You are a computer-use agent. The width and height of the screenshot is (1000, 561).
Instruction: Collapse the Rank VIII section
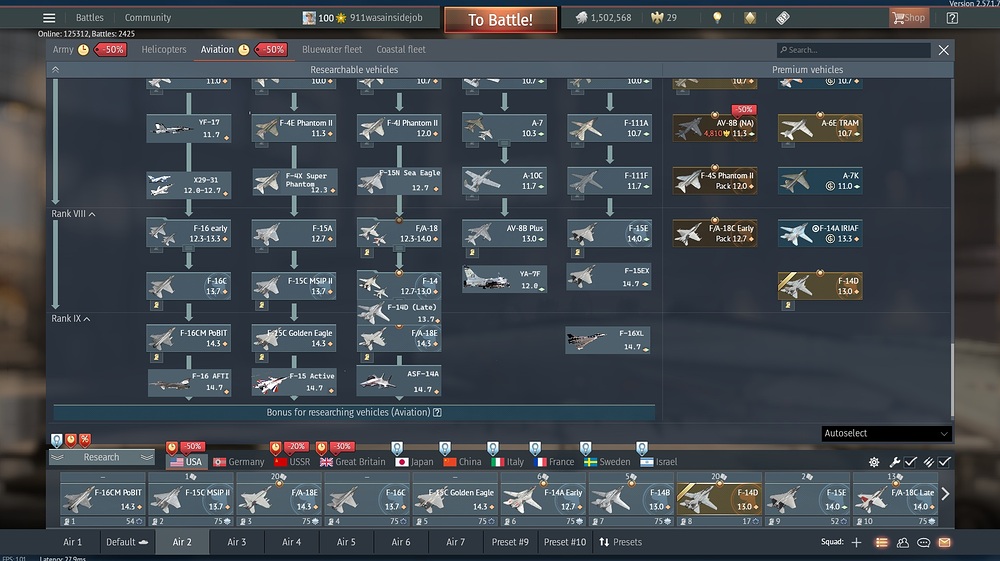tap(73, 214)
